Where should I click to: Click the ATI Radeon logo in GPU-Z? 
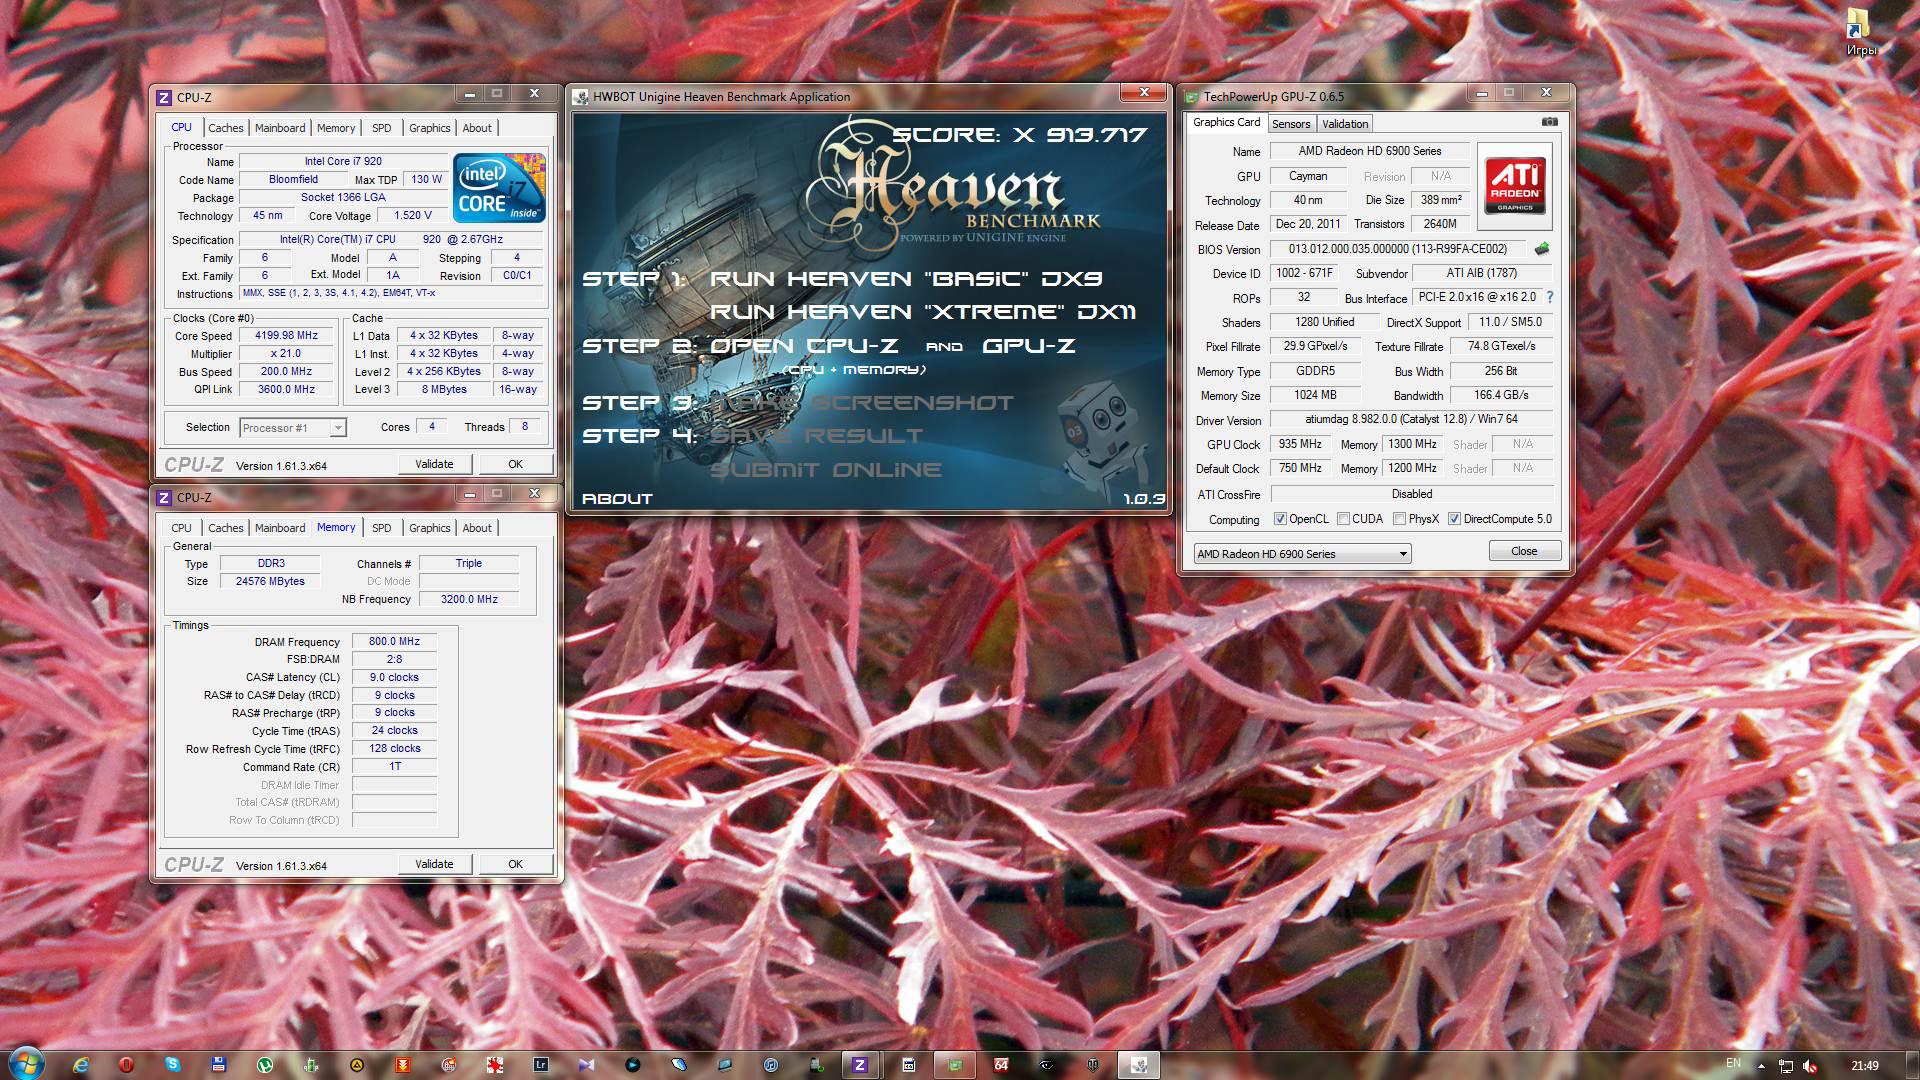pos(1515,186)
